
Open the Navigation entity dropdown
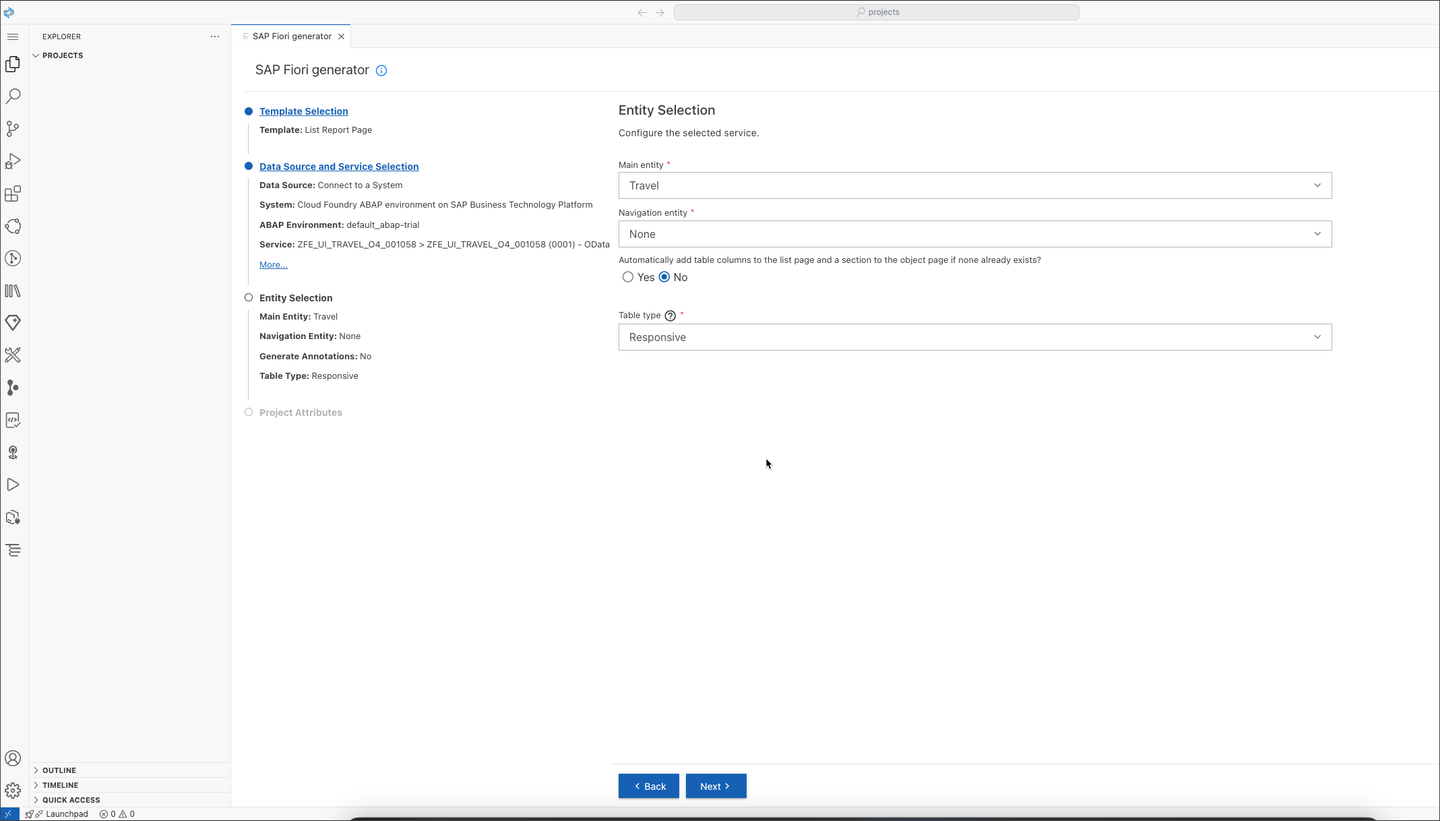pyautogui.click(x=975, y=234)
